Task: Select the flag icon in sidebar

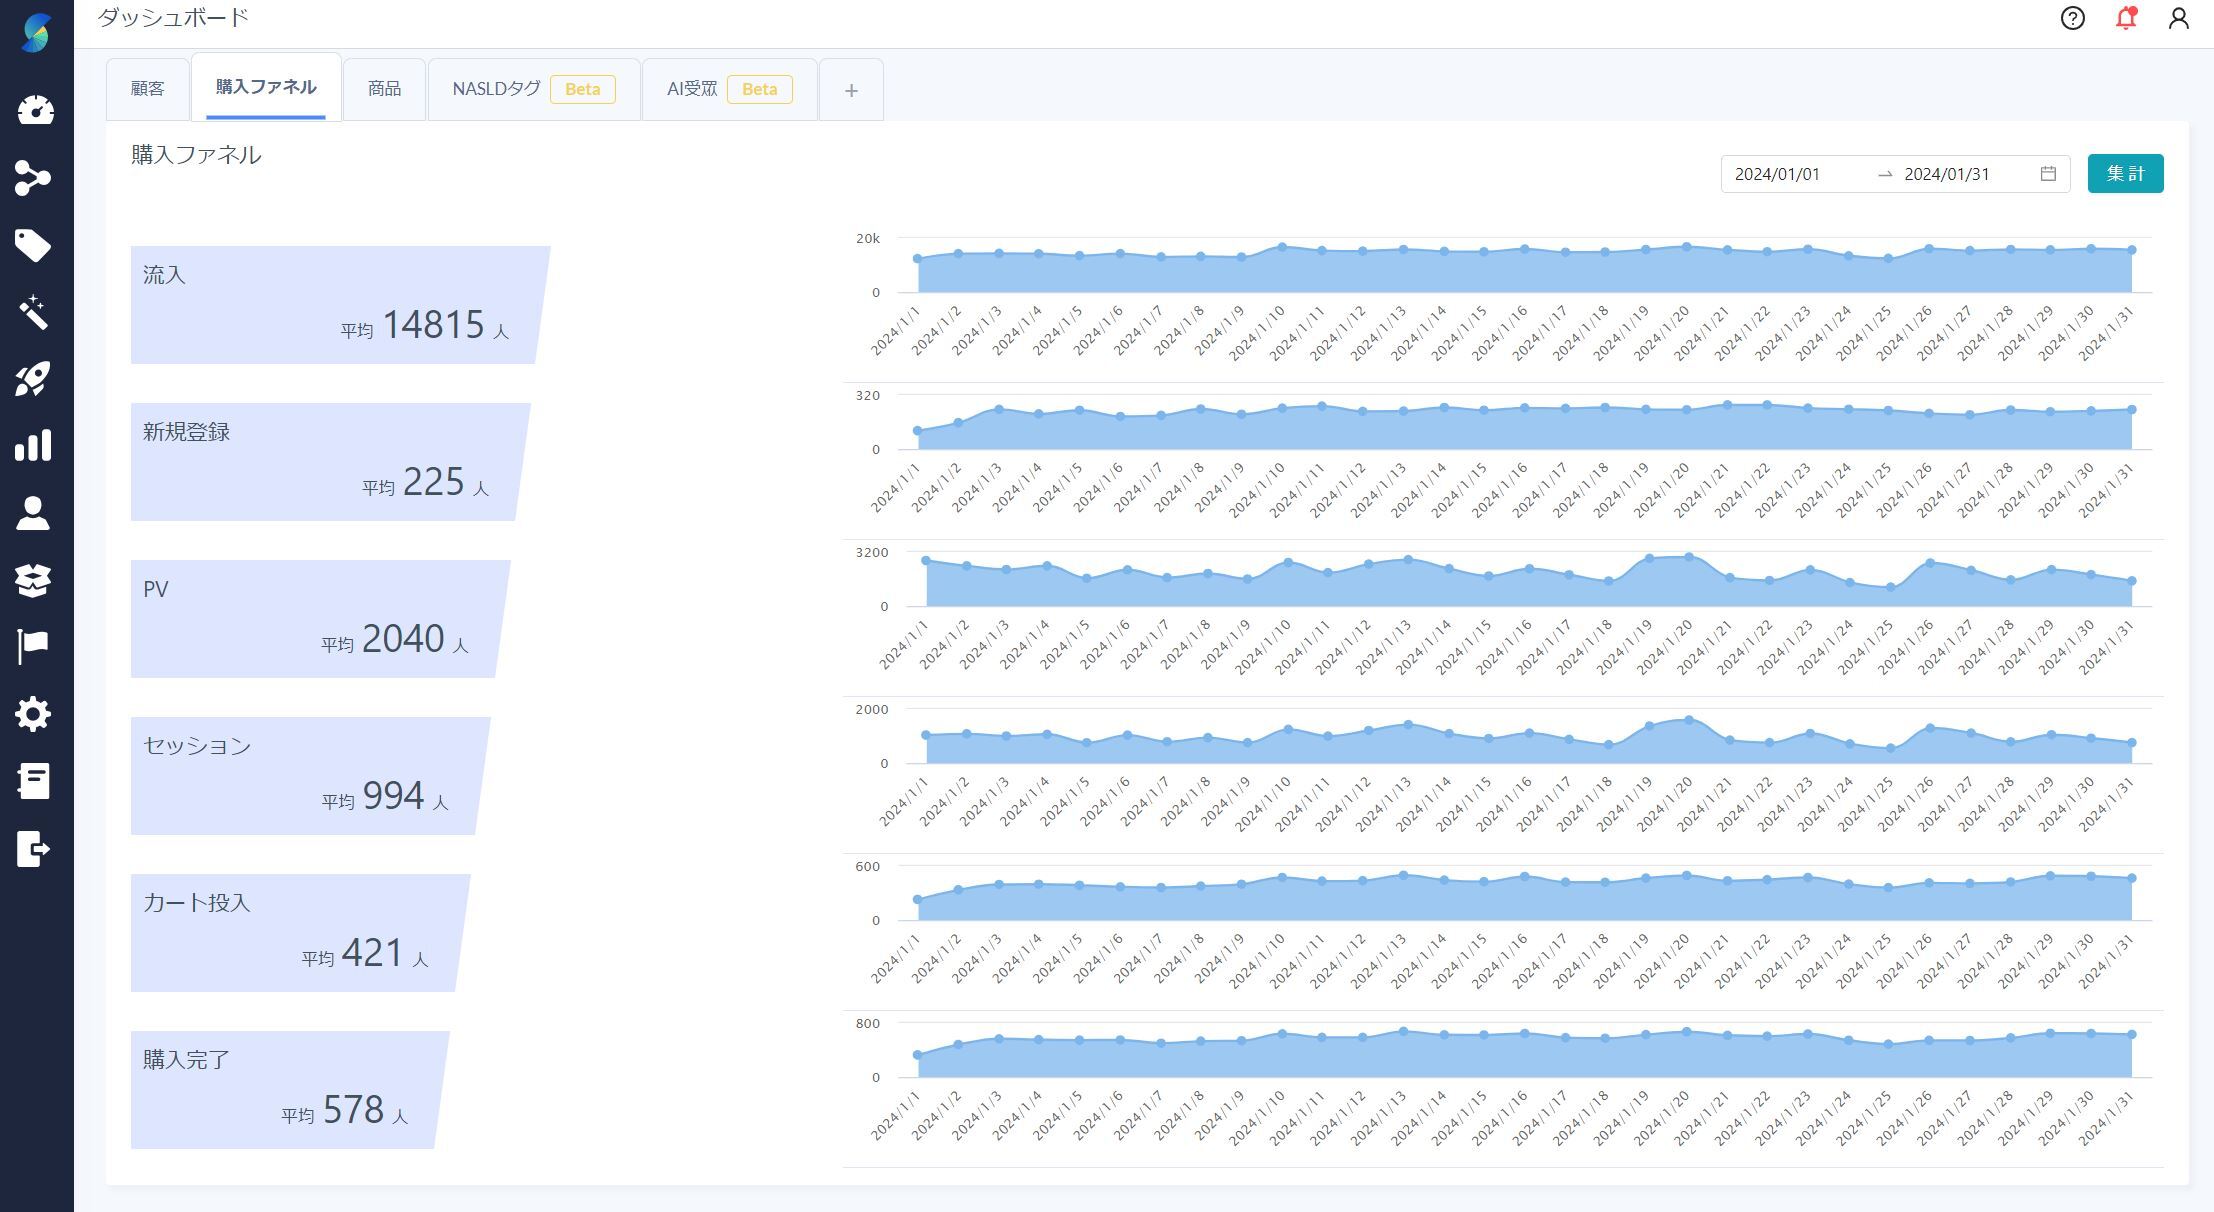Action: [x=33, y=647]
